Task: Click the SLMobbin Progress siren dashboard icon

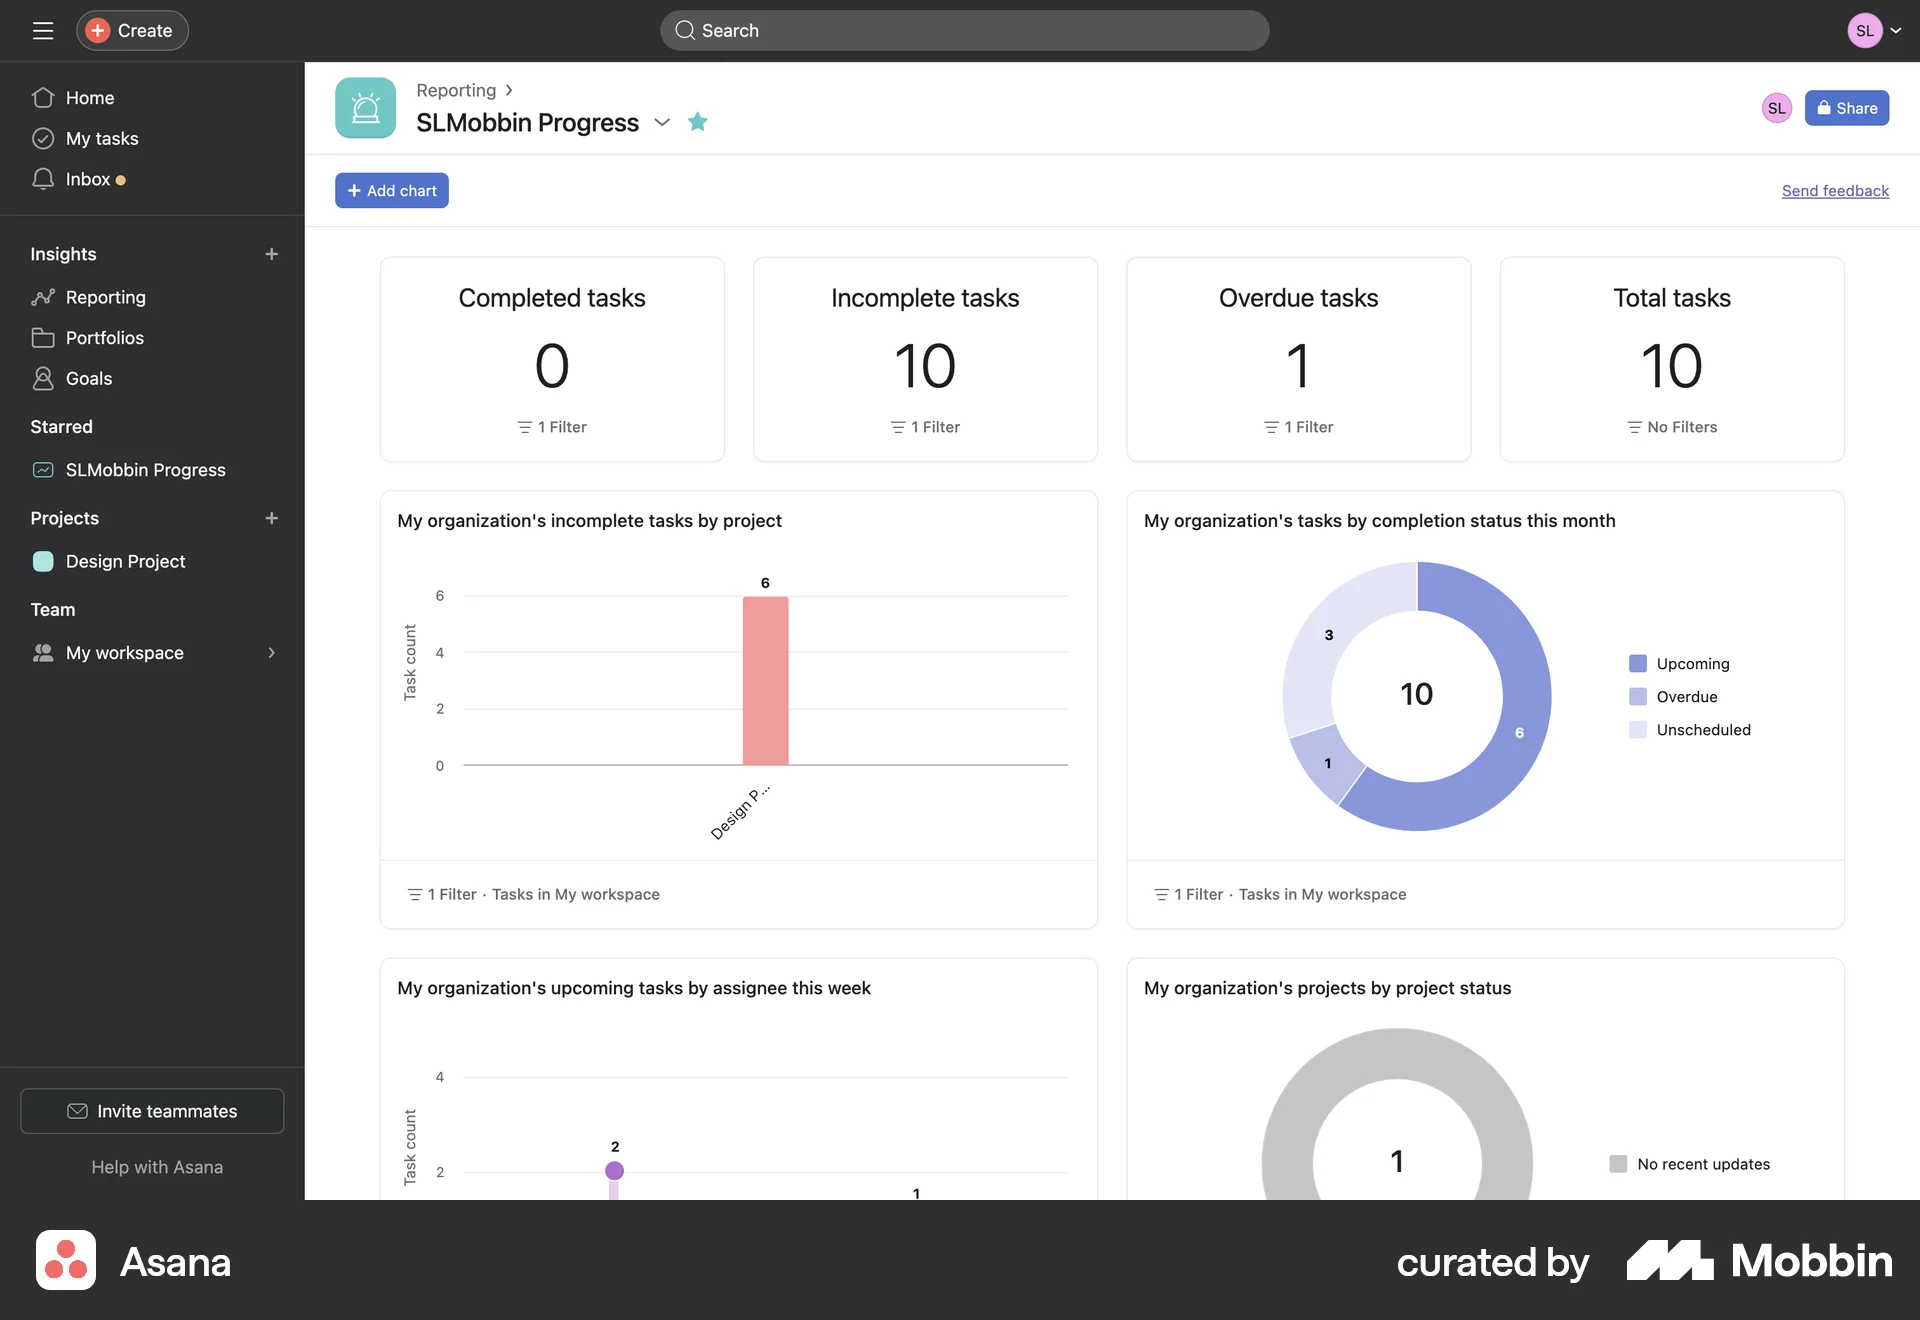Action: click(365, 107)
